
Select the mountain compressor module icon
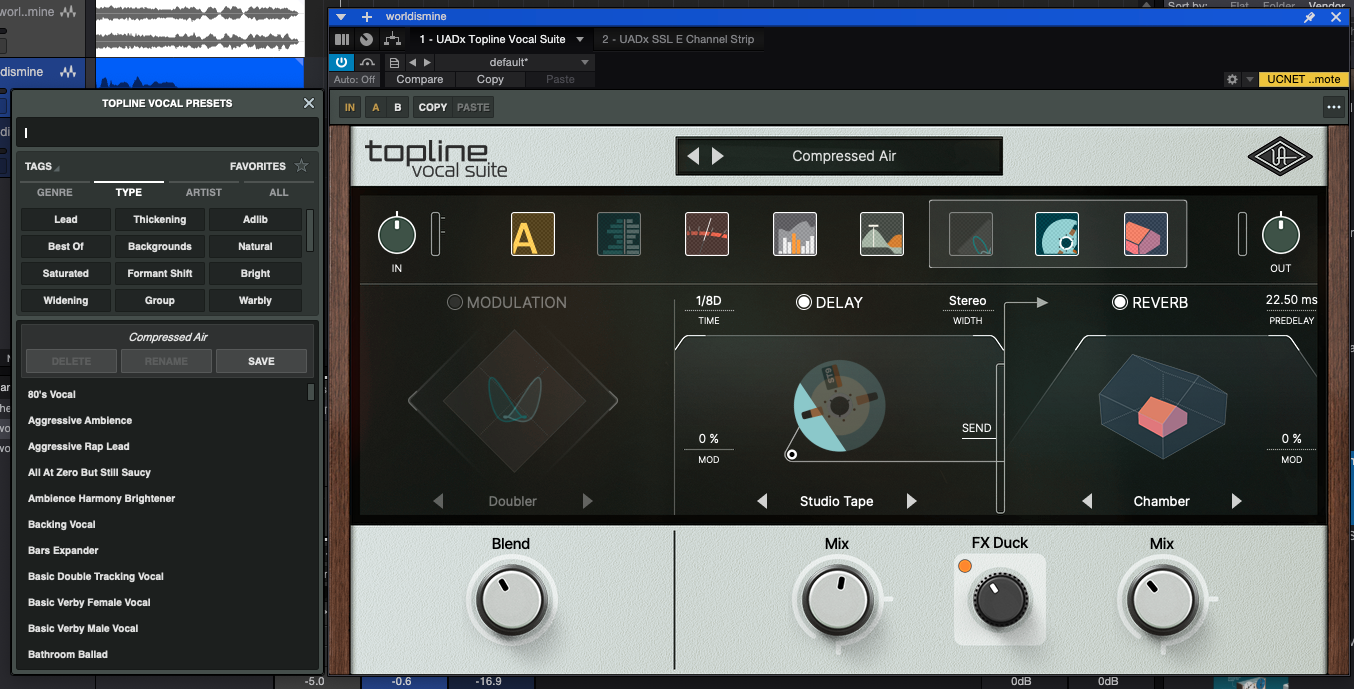tap(882, 234)
